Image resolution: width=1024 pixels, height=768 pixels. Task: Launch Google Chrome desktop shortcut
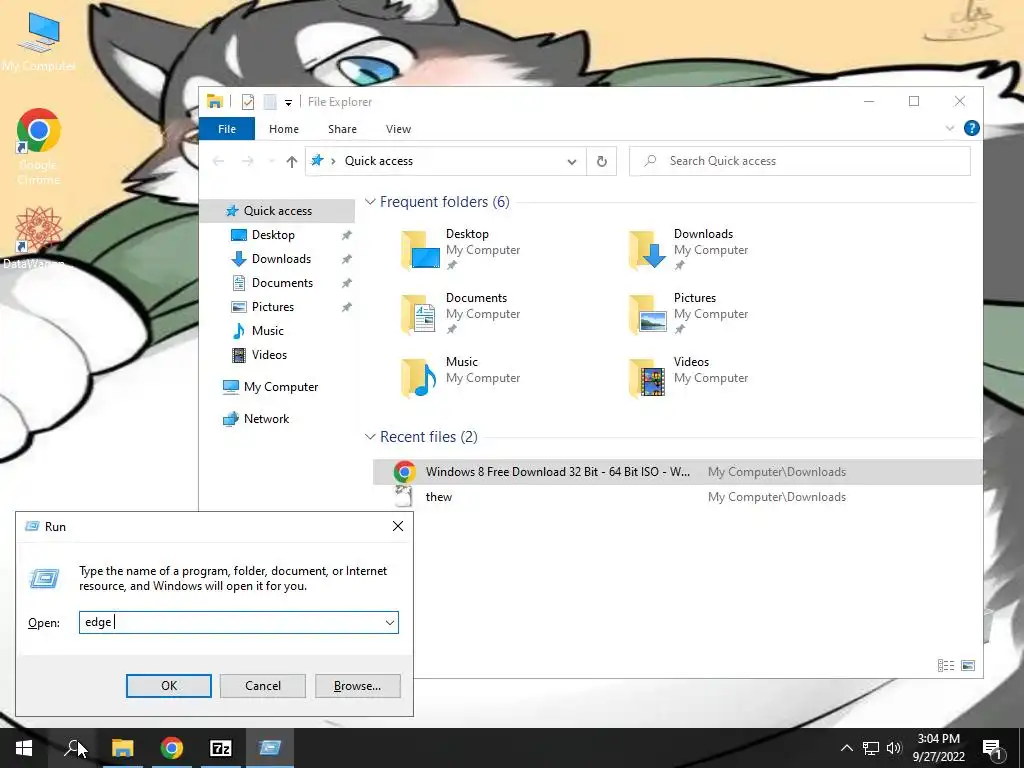[39, 146]
